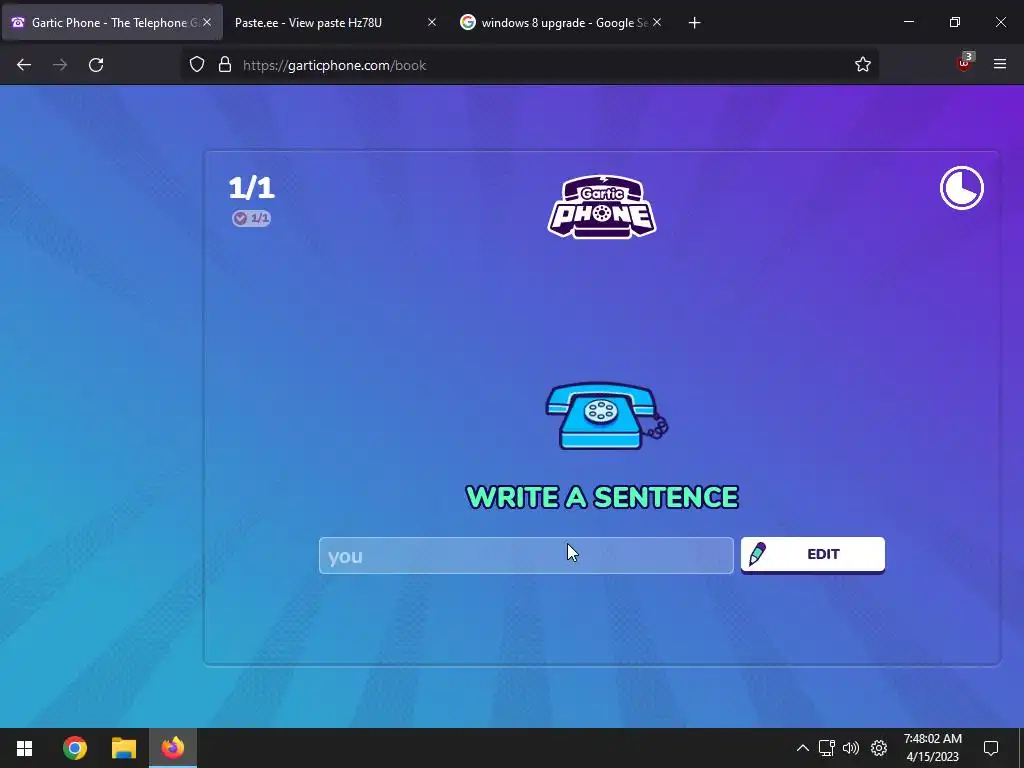Close the Gartic Phone tab
Screen dimensions: 1024x768
coord(207,23)
